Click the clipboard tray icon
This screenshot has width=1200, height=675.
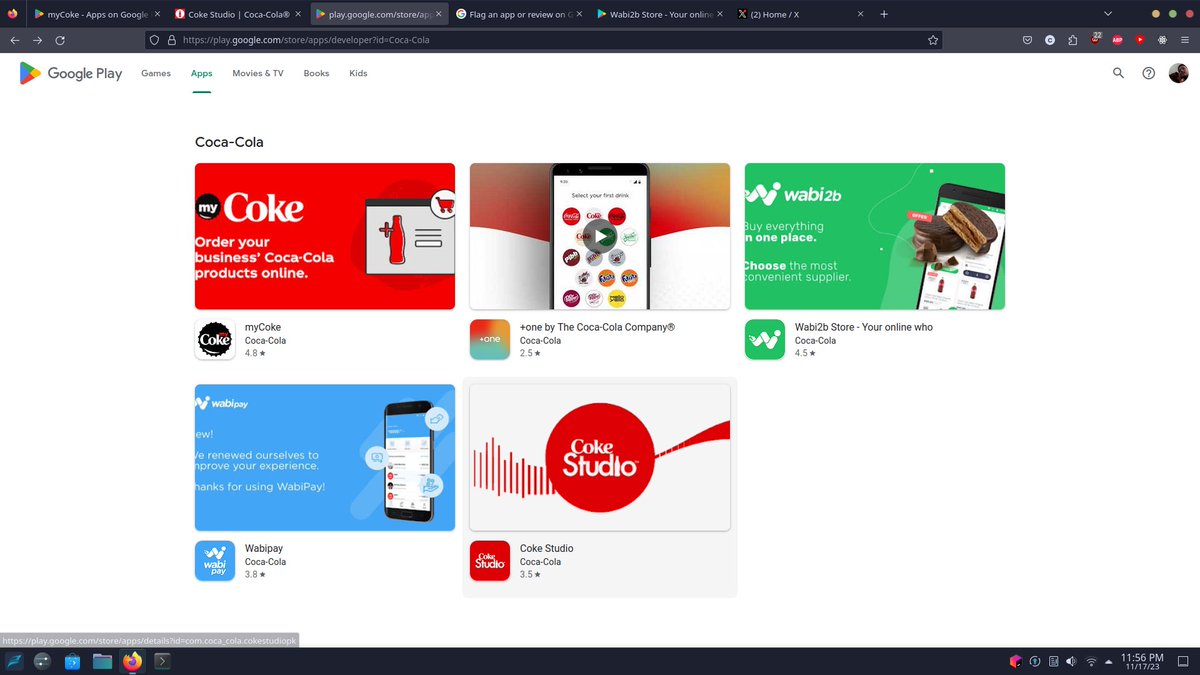pos(1053,661)
